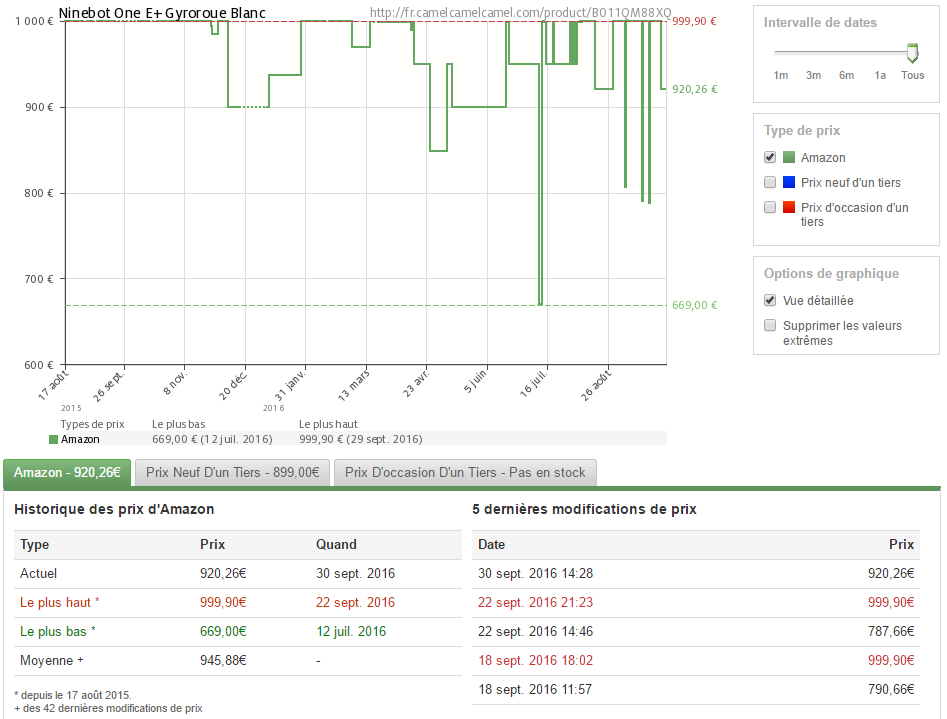The height and width of the screenshot is (719, 947).
Task: Enable the Prix neuf d'un tiers checkbox
Action: click(x=769, y=182)
